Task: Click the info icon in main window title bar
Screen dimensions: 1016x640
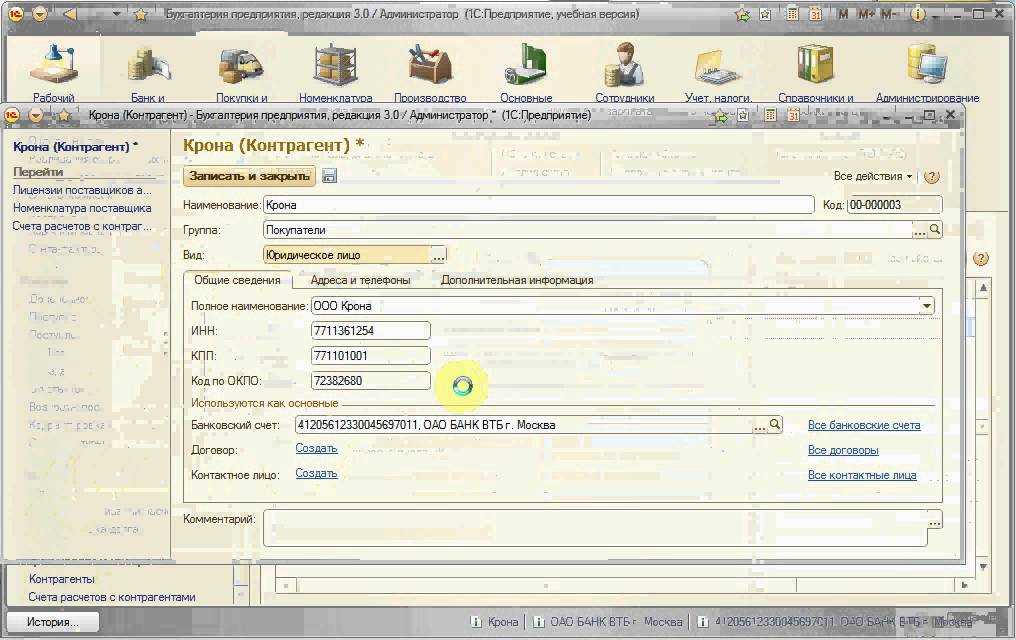Action: [x=917, y=14]
